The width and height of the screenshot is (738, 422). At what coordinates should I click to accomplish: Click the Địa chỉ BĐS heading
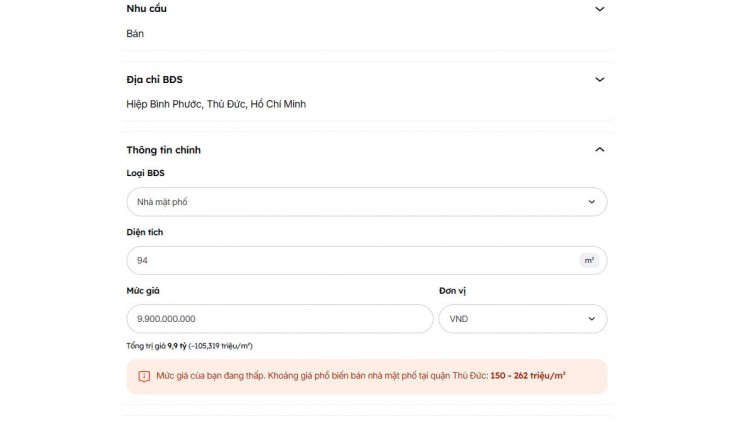154,80
